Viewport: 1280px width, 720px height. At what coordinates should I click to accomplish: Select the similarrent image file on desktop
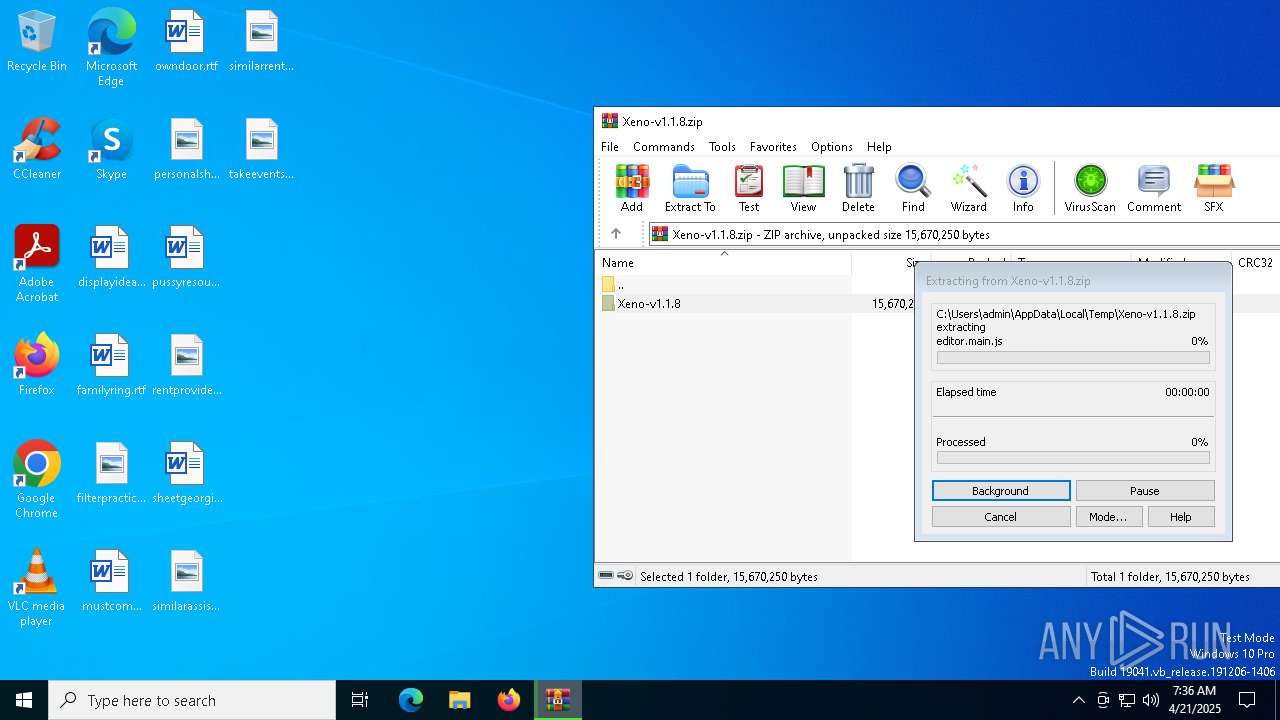point(261,42)
